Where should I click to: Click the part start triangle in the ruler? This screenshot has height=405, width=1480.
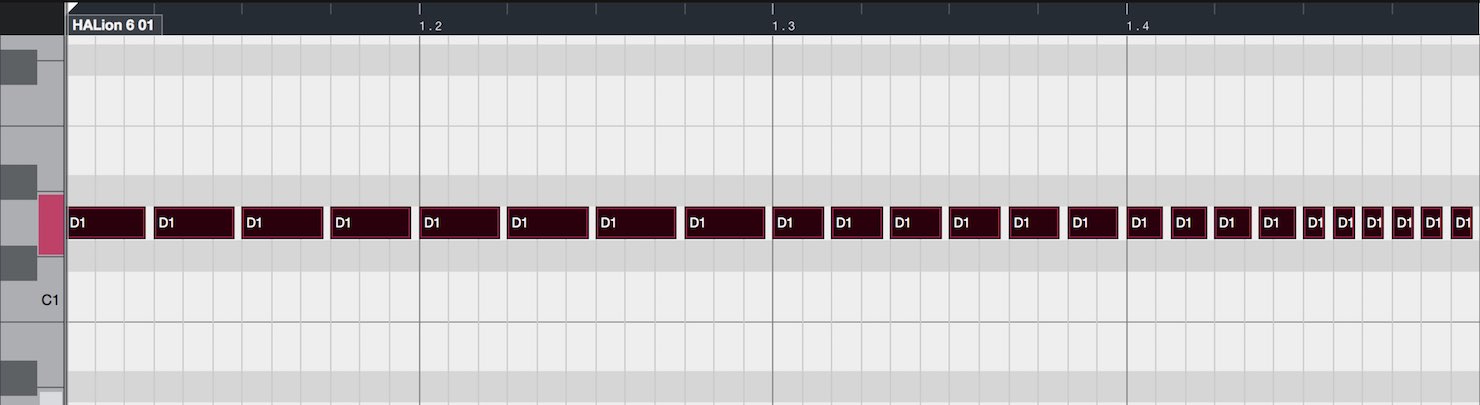pyautogui.click(x=71, y=8)
